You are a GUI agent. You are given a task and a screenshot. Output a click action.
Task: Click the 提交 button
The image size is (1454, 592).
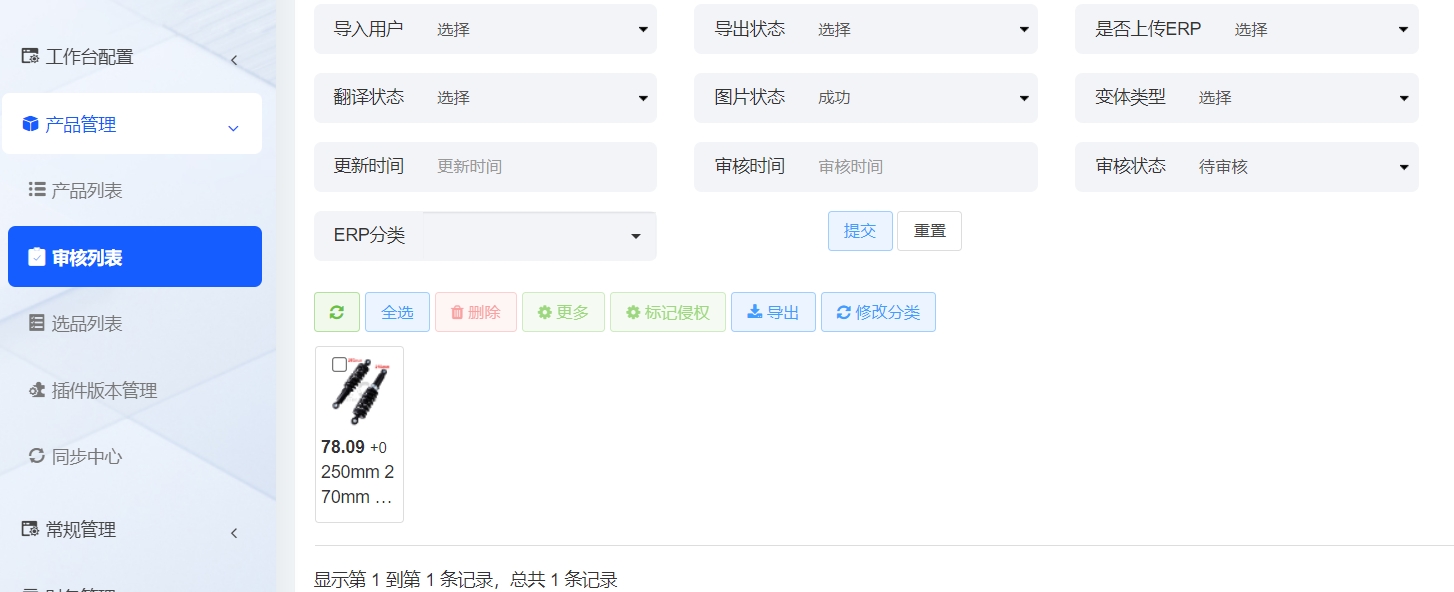[x=860, y=231]
